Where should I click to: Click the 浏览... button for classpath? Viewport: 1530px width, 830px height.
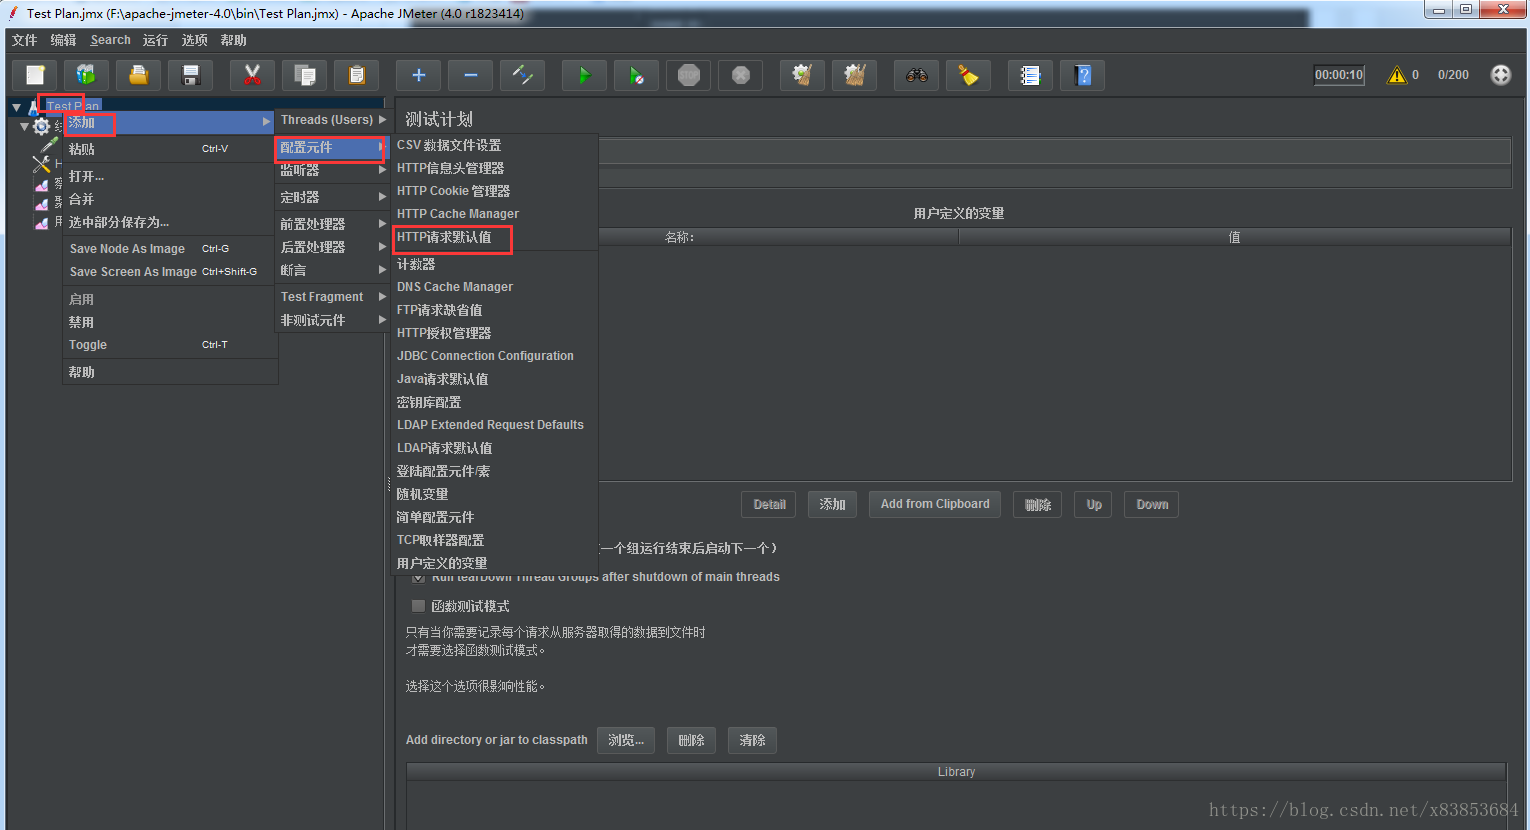pyautogui.click(x=626, y=741)
